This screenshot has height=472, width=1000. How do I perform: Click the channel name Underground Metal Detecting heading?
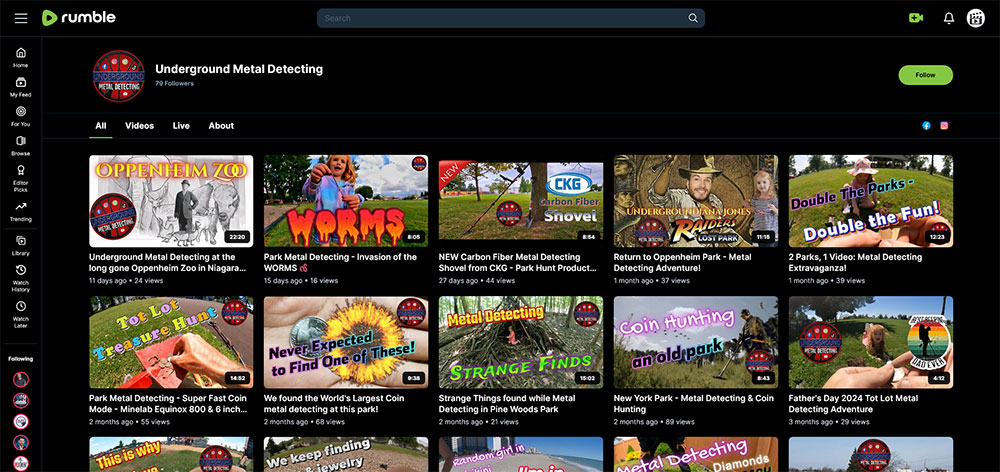(239, 69)
